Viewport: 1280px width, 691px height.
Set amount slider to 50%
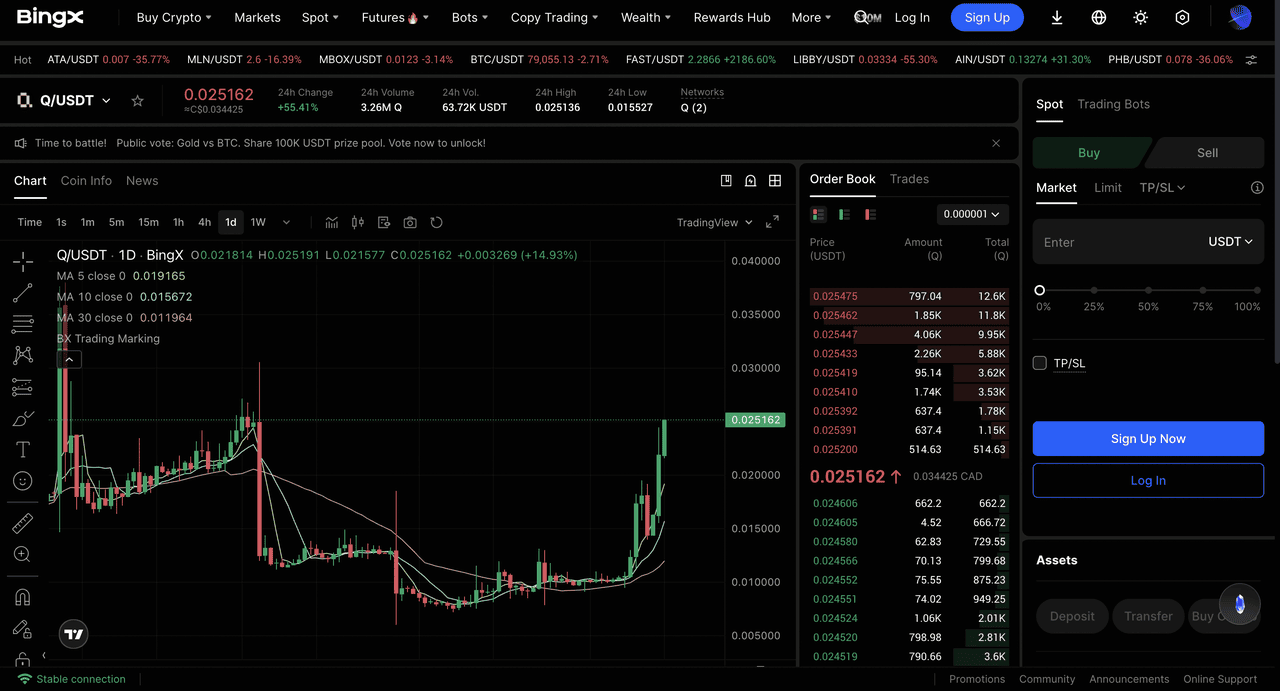point(1148,290)
